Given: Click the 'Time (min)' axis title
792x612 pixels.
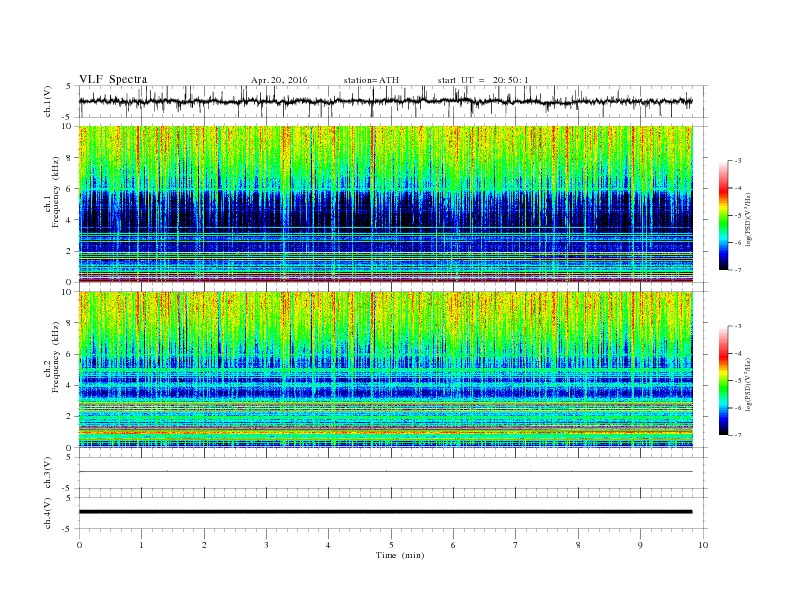Looking at the screenshot, I should tap(400, 555).
